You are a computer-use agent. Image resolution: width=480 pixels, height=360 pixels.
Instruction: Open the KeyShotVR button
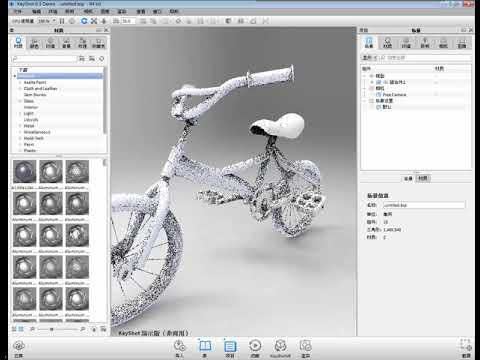tap(280, 349)
